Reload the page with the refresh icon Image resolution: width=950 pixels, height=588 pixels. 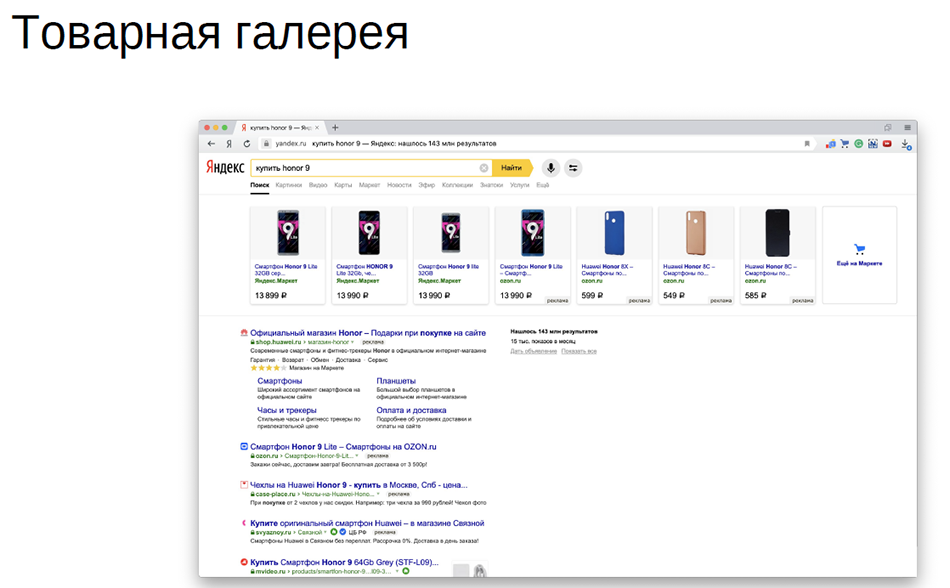point(247,144)
